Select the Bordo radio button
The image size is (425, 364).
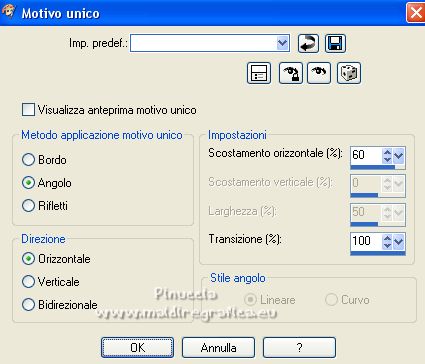pyautogui.click(x=28, y=160)
